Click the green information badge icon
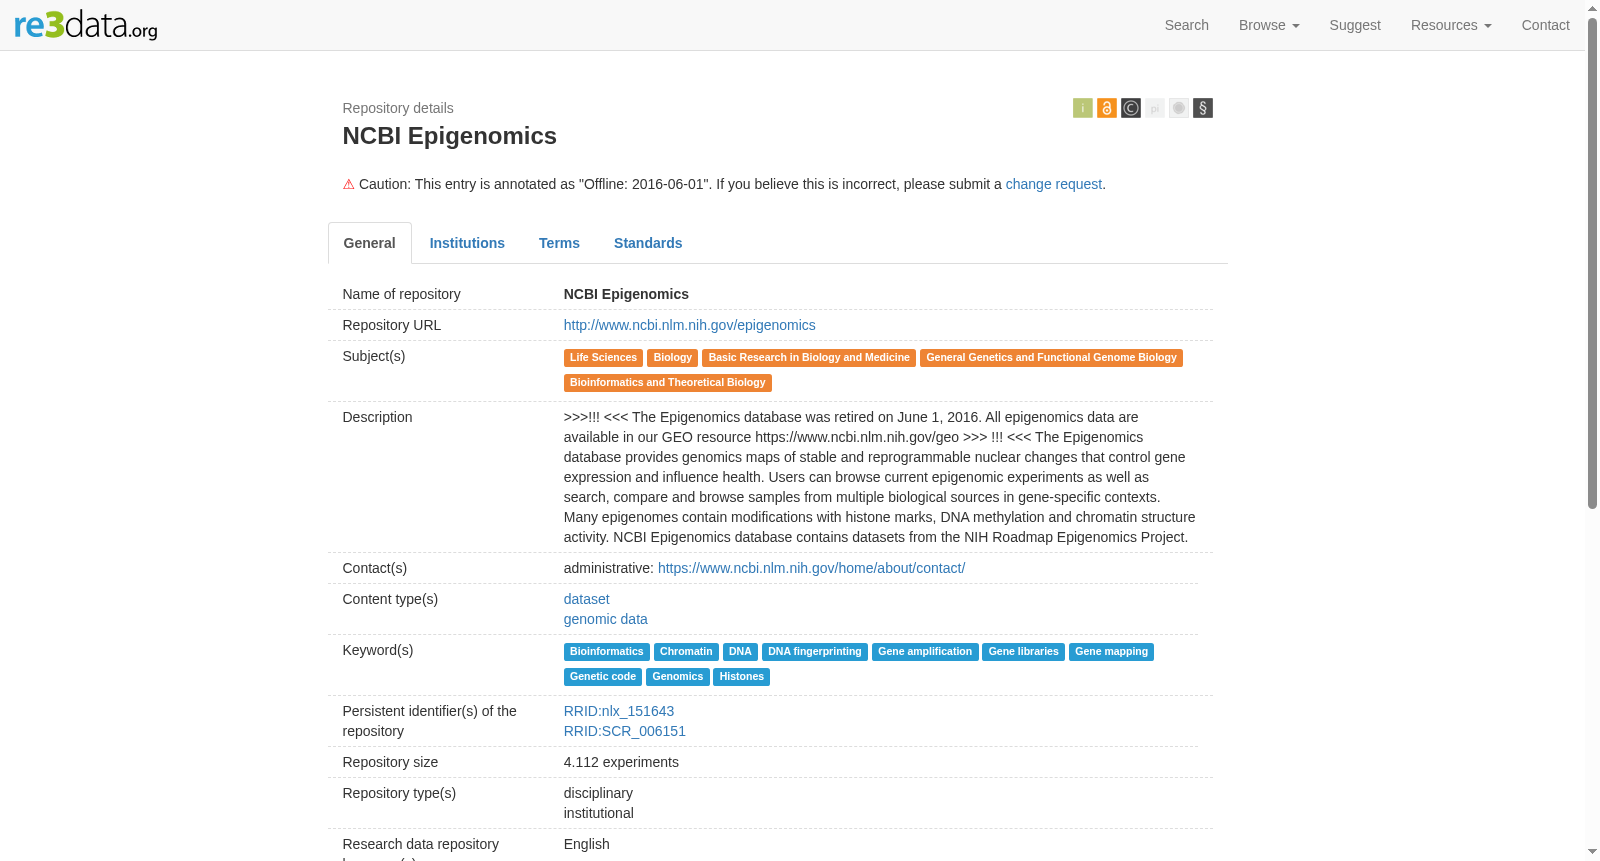 [1082, 108]
